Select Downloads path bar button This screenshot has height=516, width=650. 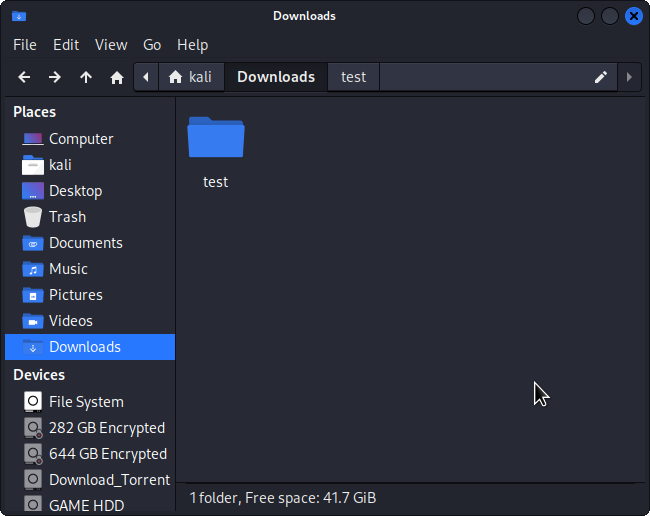pos(276,77)
